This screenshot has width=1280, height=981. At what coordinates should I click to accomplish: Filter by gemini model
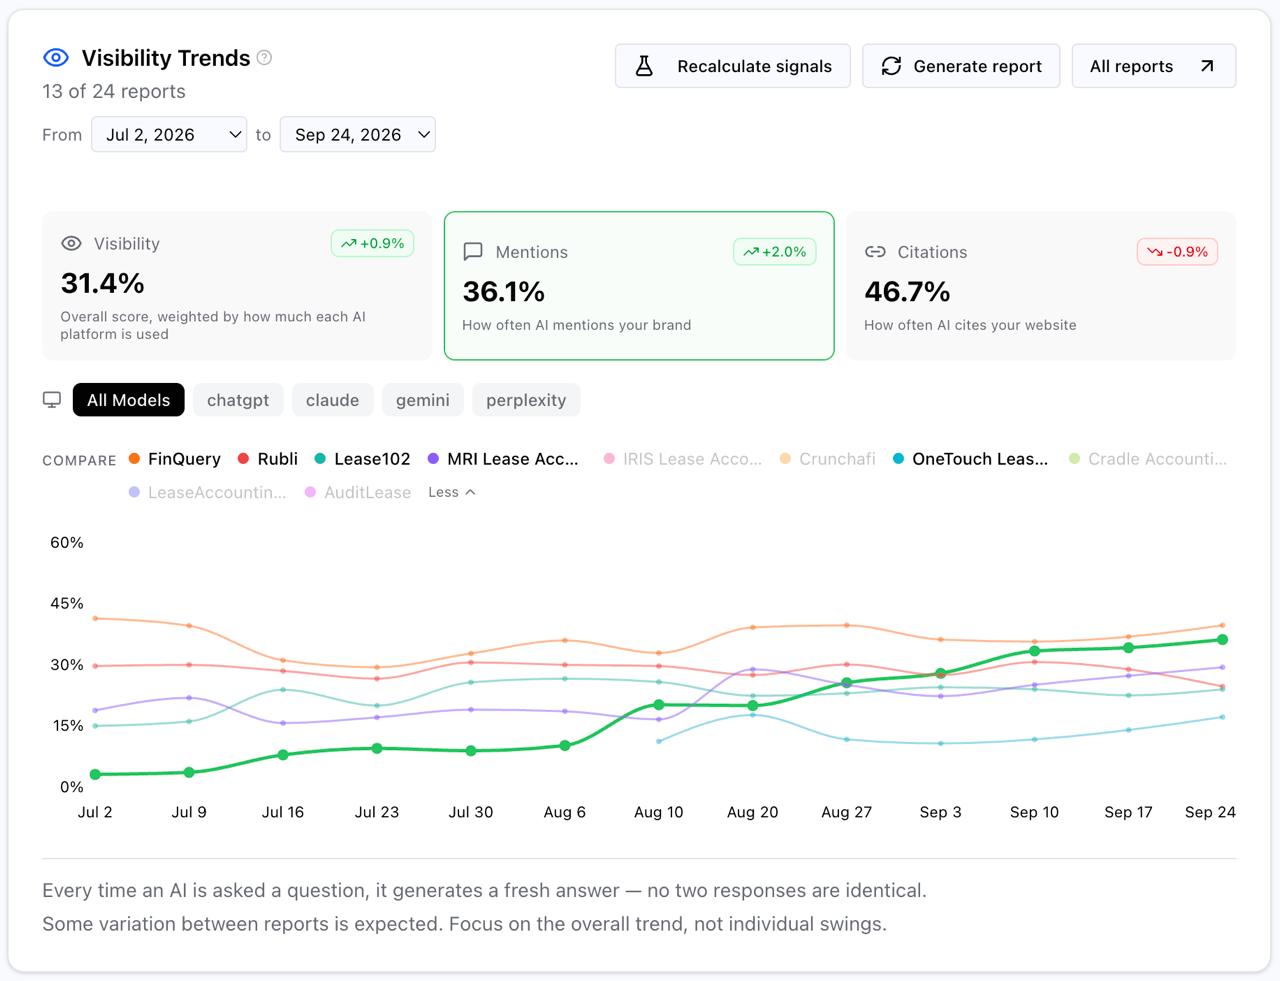423,400
